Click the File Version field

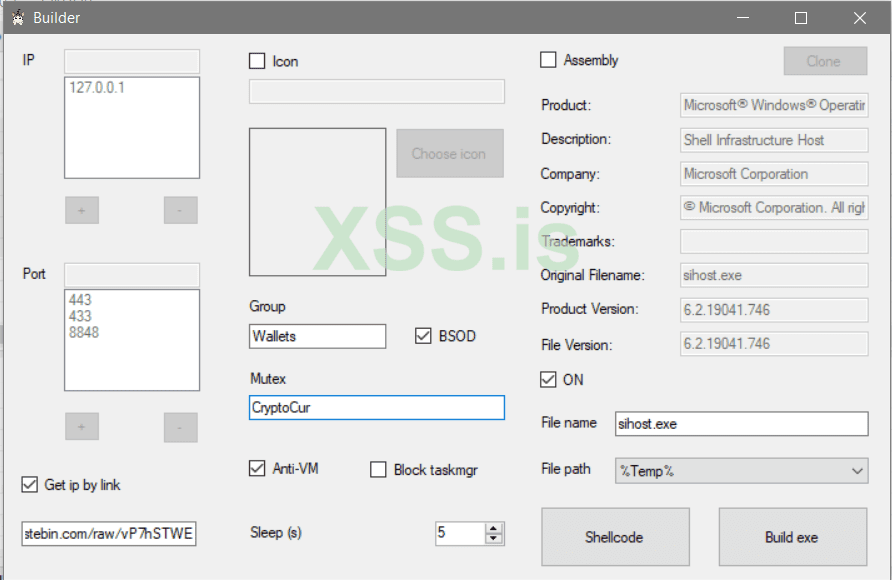[x=774, y=343]
